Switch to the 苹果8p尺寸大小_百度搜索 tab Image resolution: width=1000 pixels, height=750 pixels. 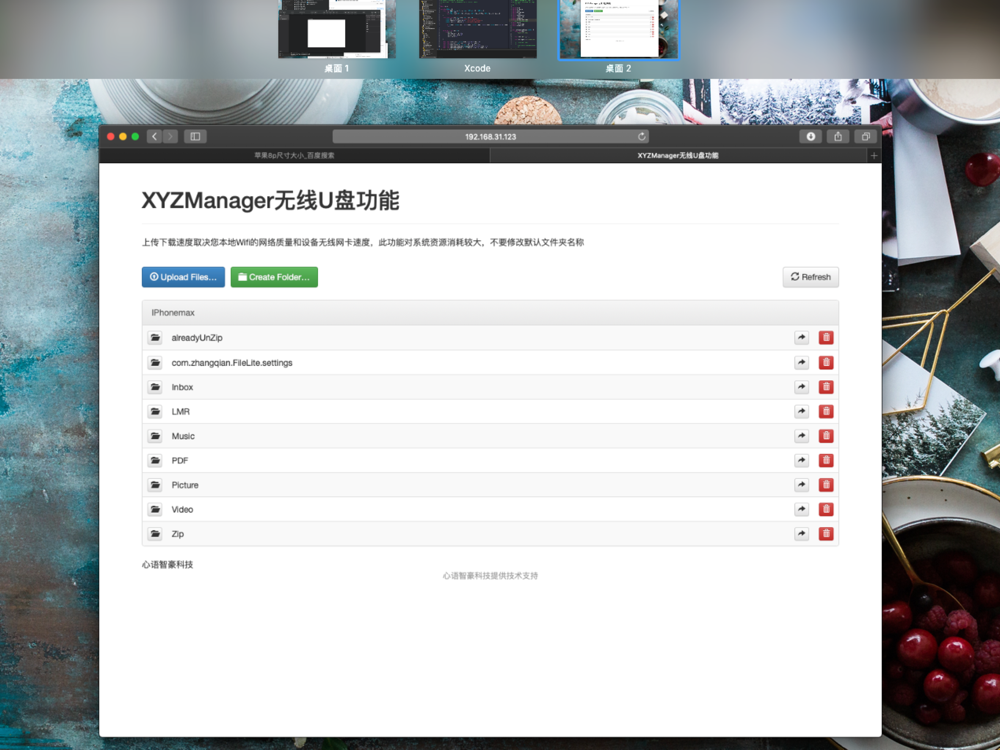tap(294, 156)
